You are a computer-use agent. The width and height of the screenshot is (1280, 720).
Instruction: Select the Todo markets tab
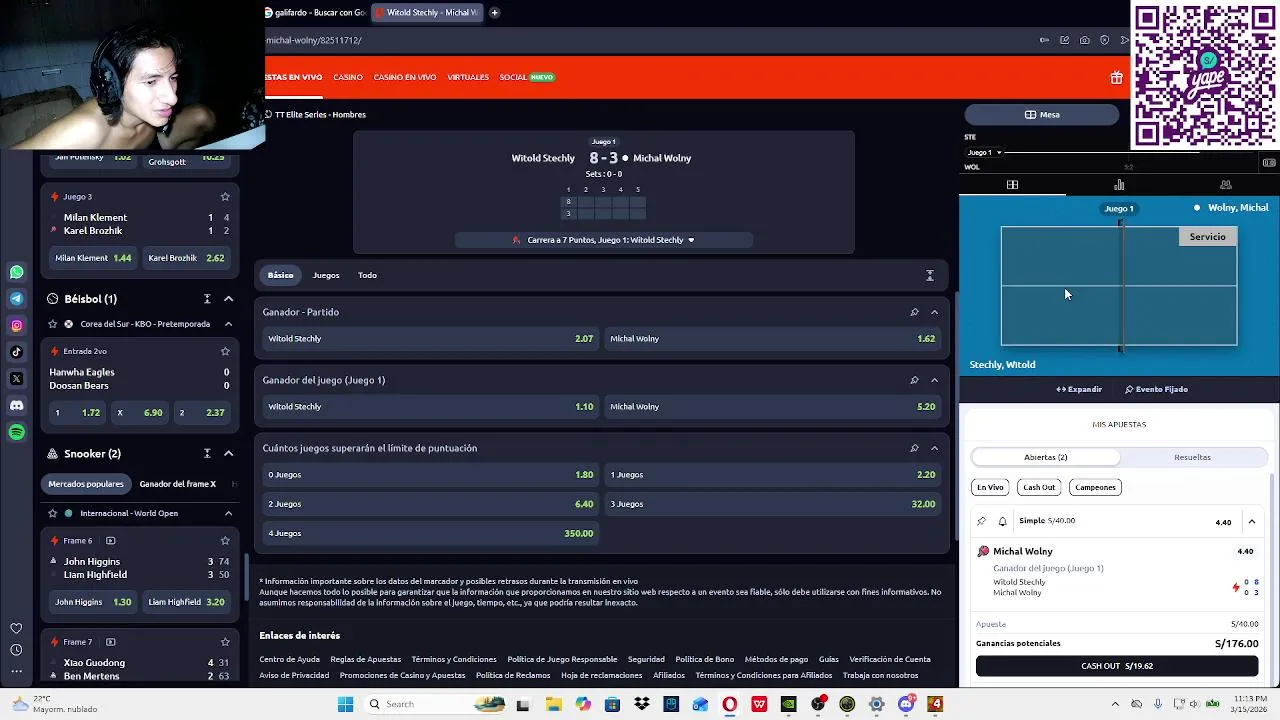coord(367,275)
